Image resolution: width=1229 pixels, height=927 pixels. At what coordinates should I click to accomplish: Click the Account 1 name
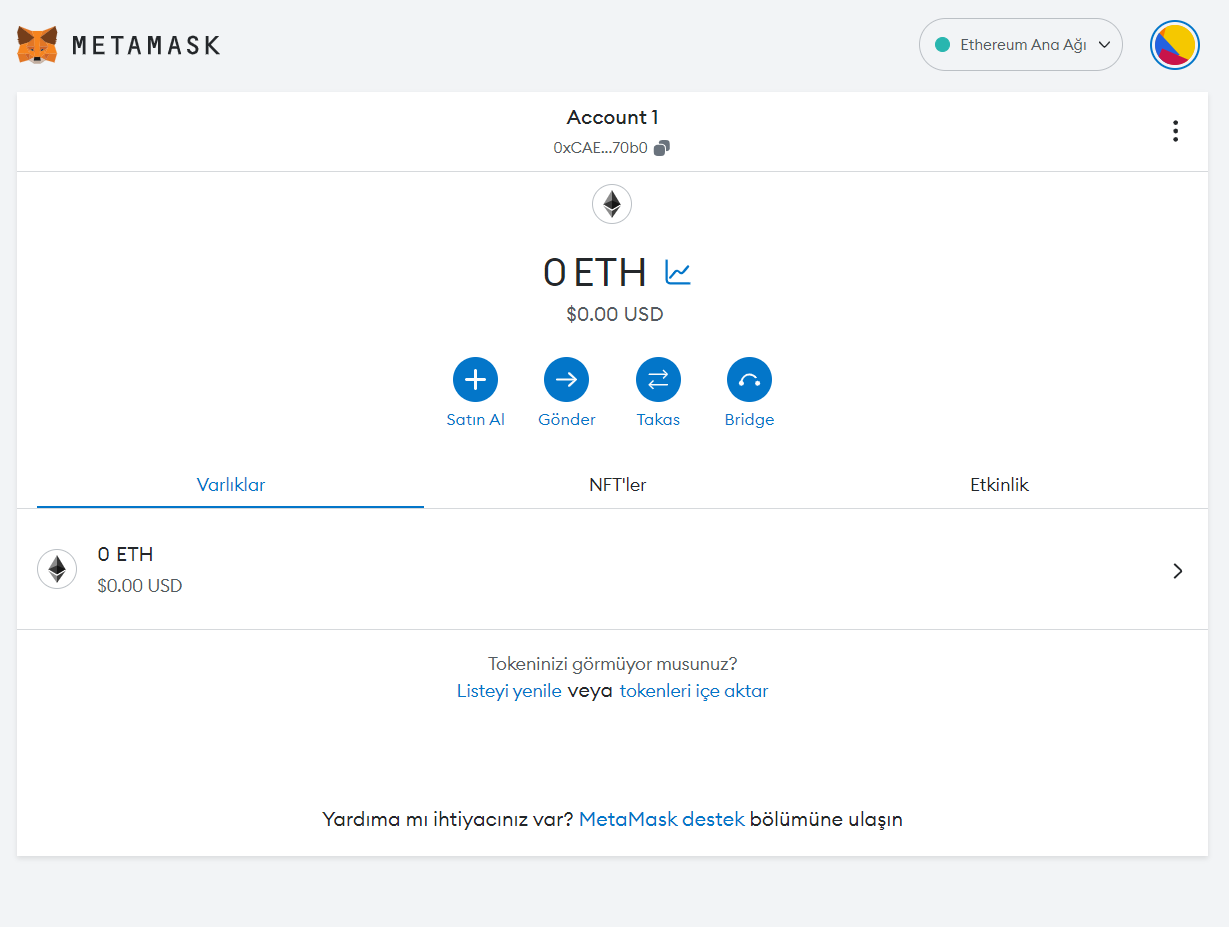pyautogui.click(x=611, y=117)
